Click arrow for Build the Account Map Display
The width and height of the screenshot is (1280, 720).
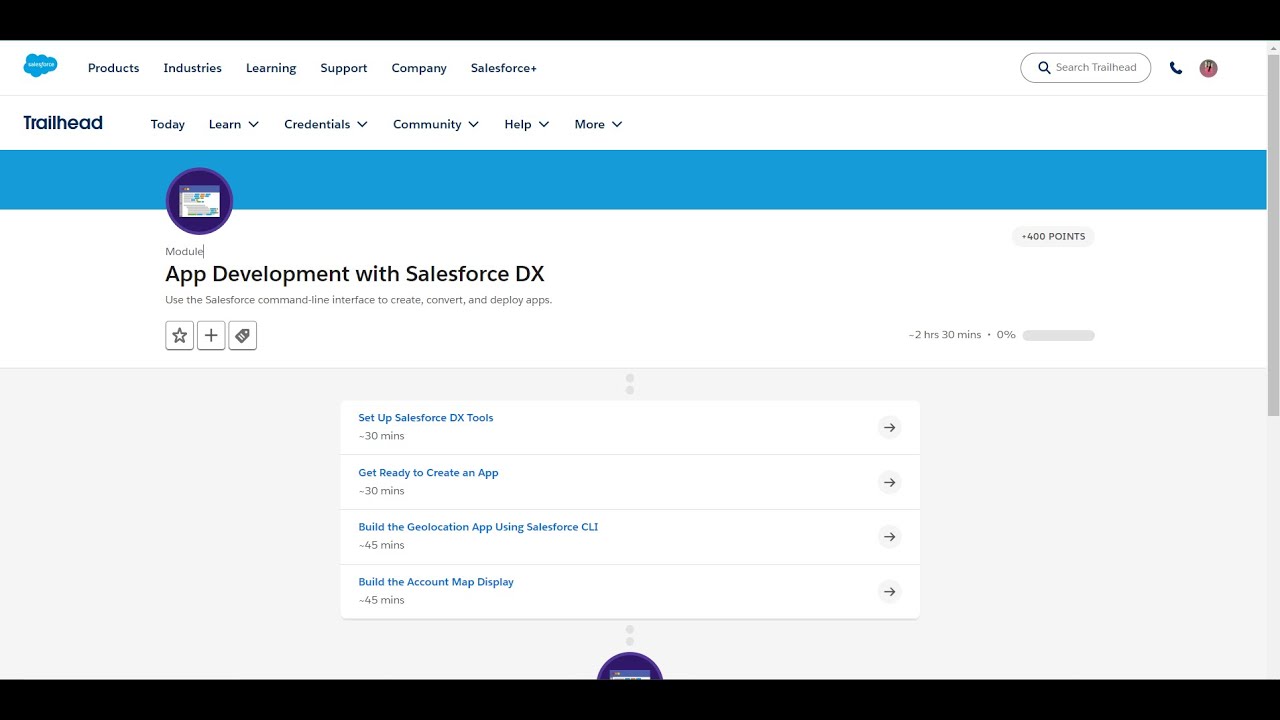889,592
